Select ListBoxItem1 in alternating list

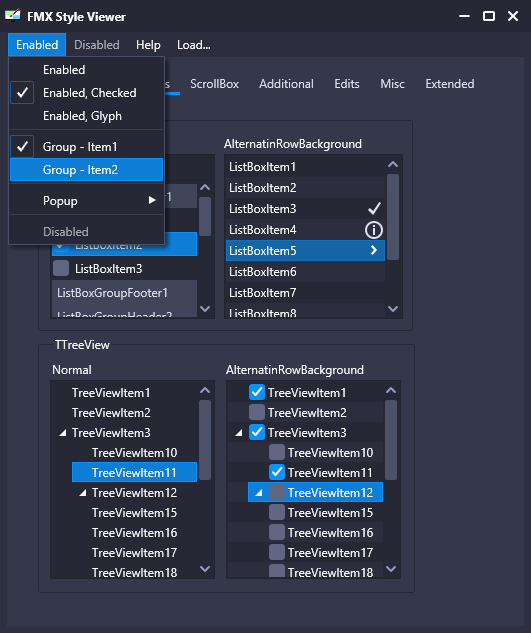pos(305,167)
